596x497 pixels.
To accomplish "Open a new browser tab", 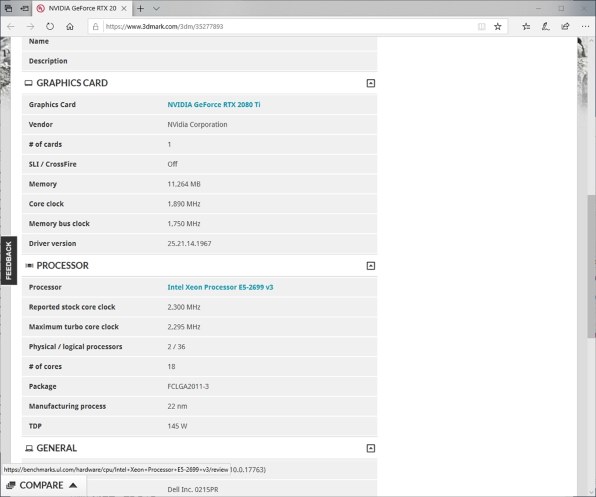I will point(140,8).
